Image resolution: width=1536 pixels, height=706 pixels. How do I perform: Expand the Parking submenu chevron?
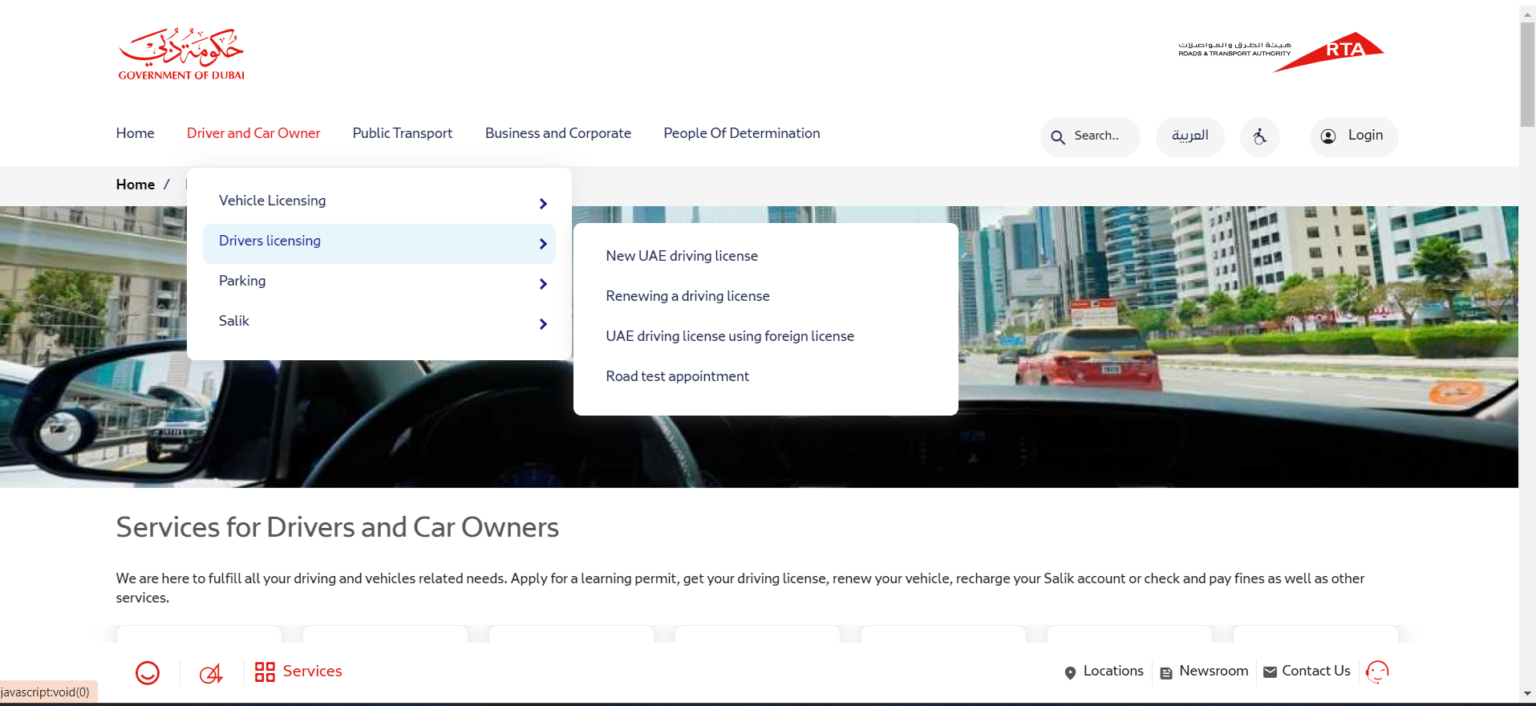tap(543, 283)
